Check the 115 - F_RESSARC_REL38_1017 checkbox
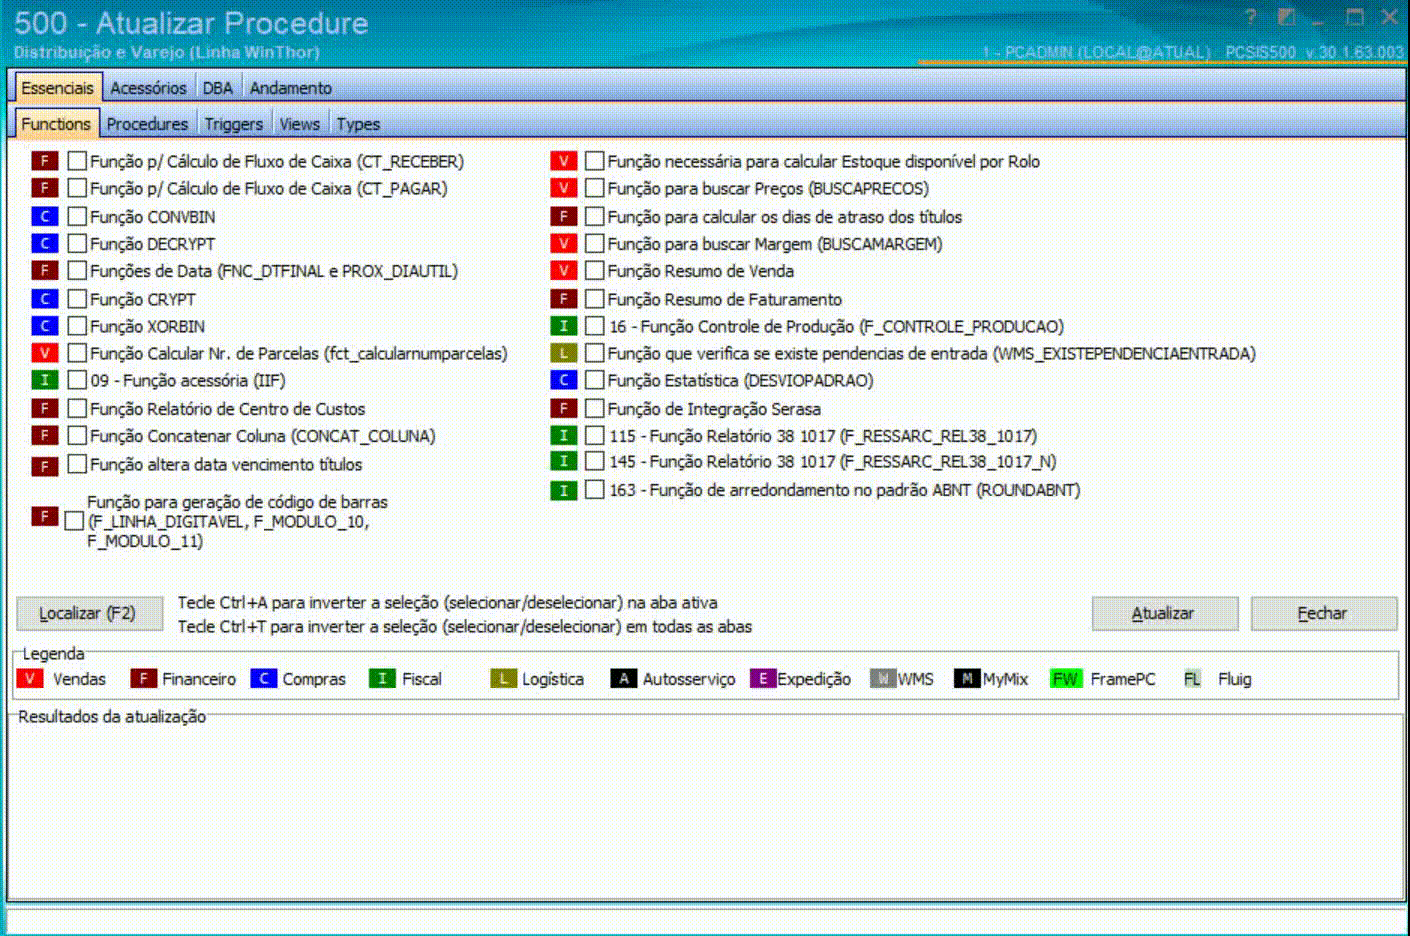1410x936 pixels. pos(595,435)
